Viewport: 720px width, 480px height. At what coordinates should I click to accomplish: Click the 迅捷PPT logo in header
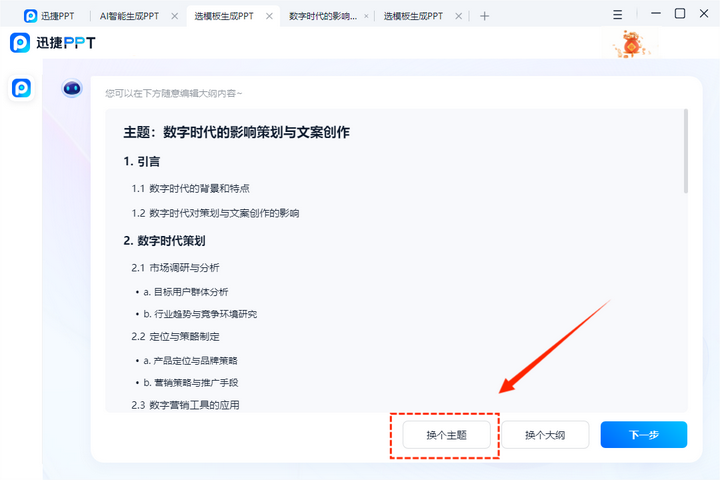pos(53,43)
